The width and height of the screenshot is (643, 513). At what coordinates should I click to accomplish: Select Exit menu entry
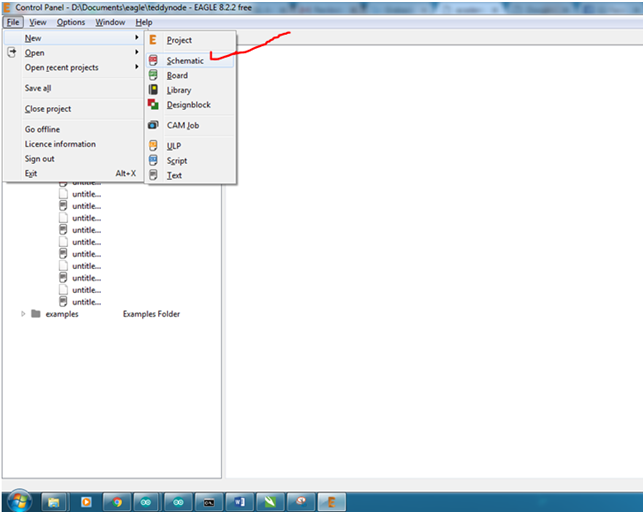74,173
